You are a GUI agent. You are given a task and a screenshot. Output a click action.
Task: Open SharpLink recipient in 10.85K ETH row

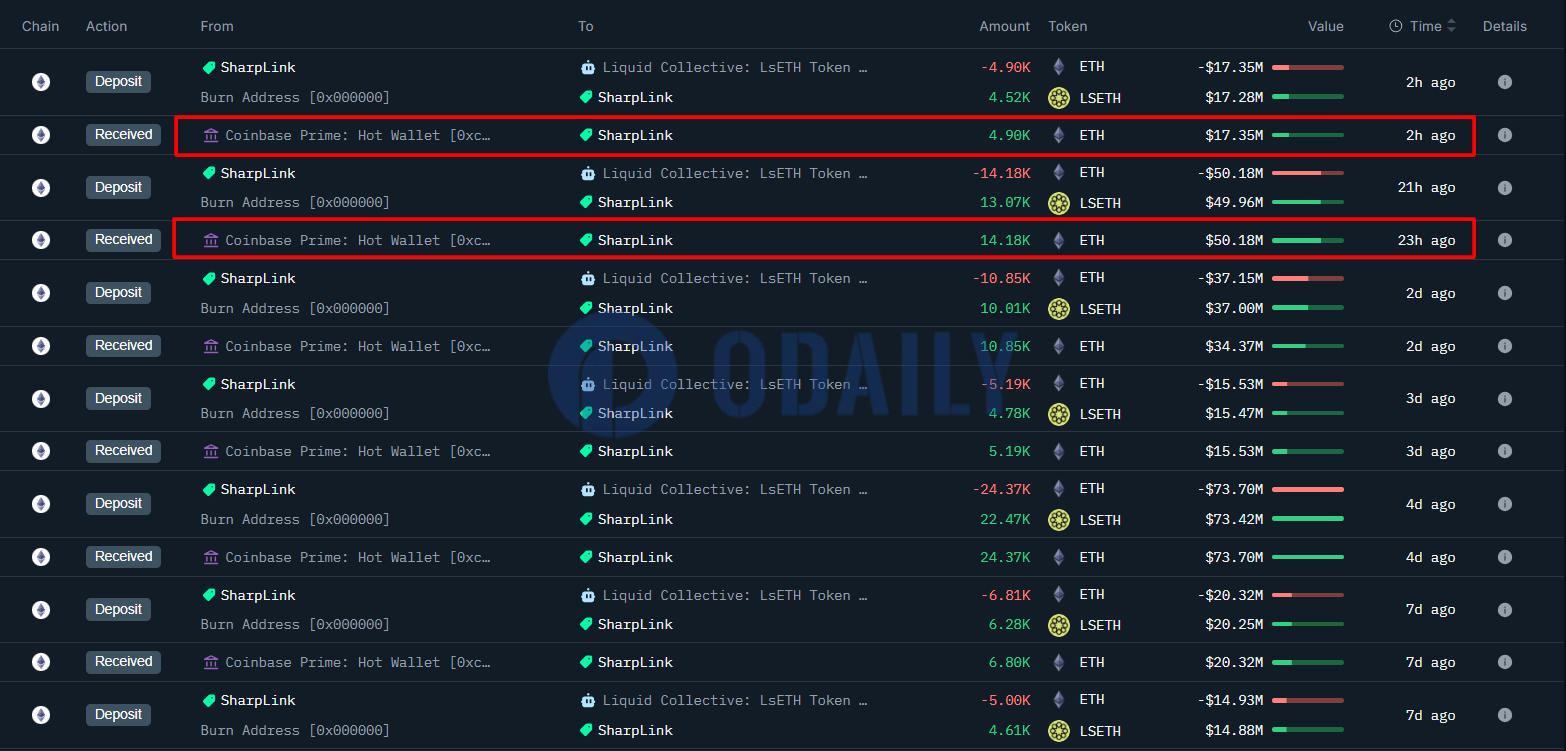click(x=635, y=346)
